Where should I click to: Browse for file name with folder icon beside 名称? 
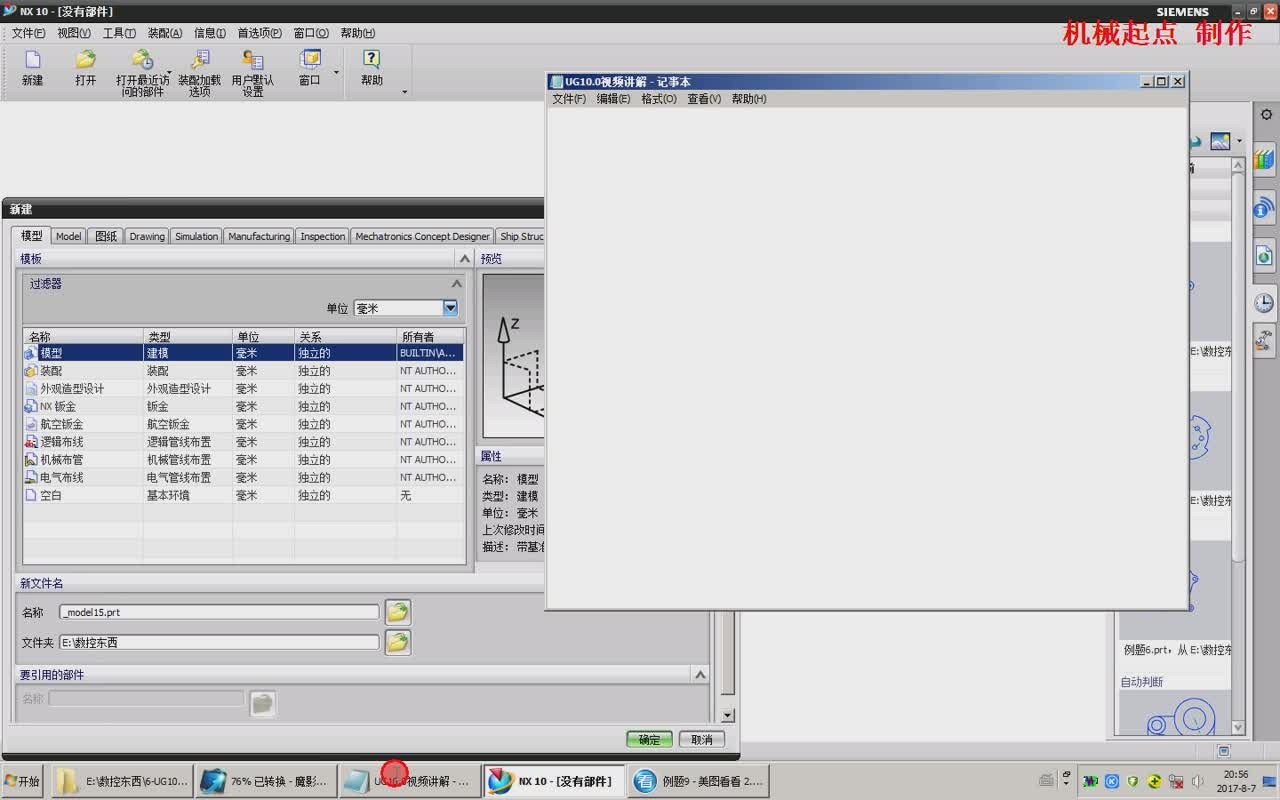[x=398, y=612]
